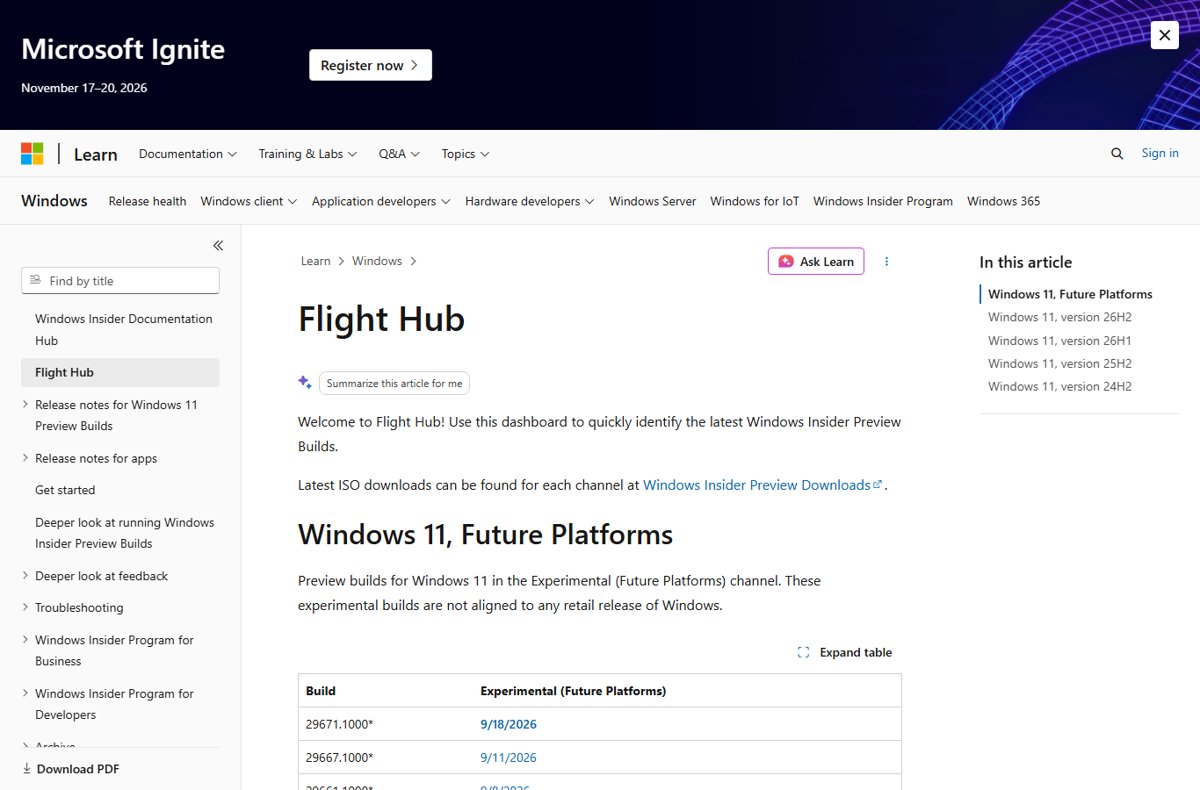Open the Windows for IoT nav item
This screenshot has height=790, width=1200.
click(x=755, y=201)
